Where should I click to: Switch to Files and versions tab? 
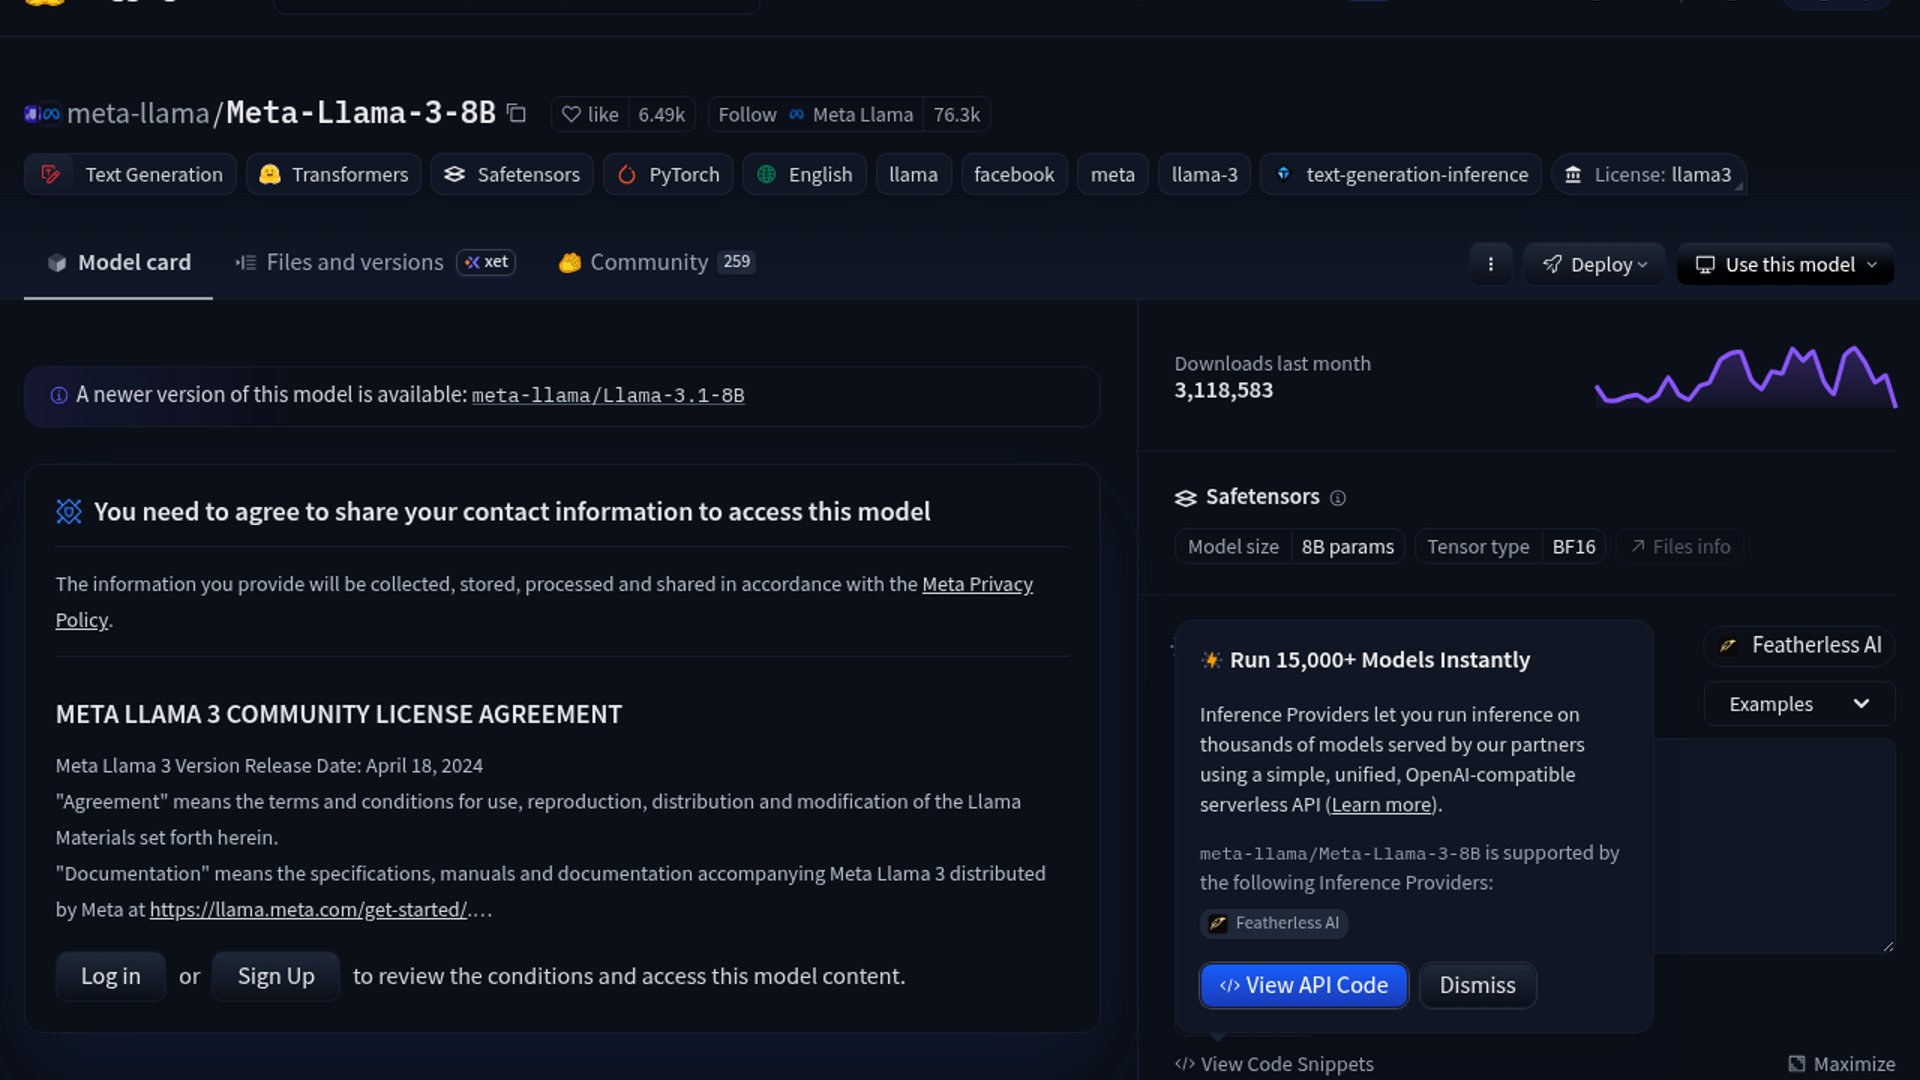point(355,262)
